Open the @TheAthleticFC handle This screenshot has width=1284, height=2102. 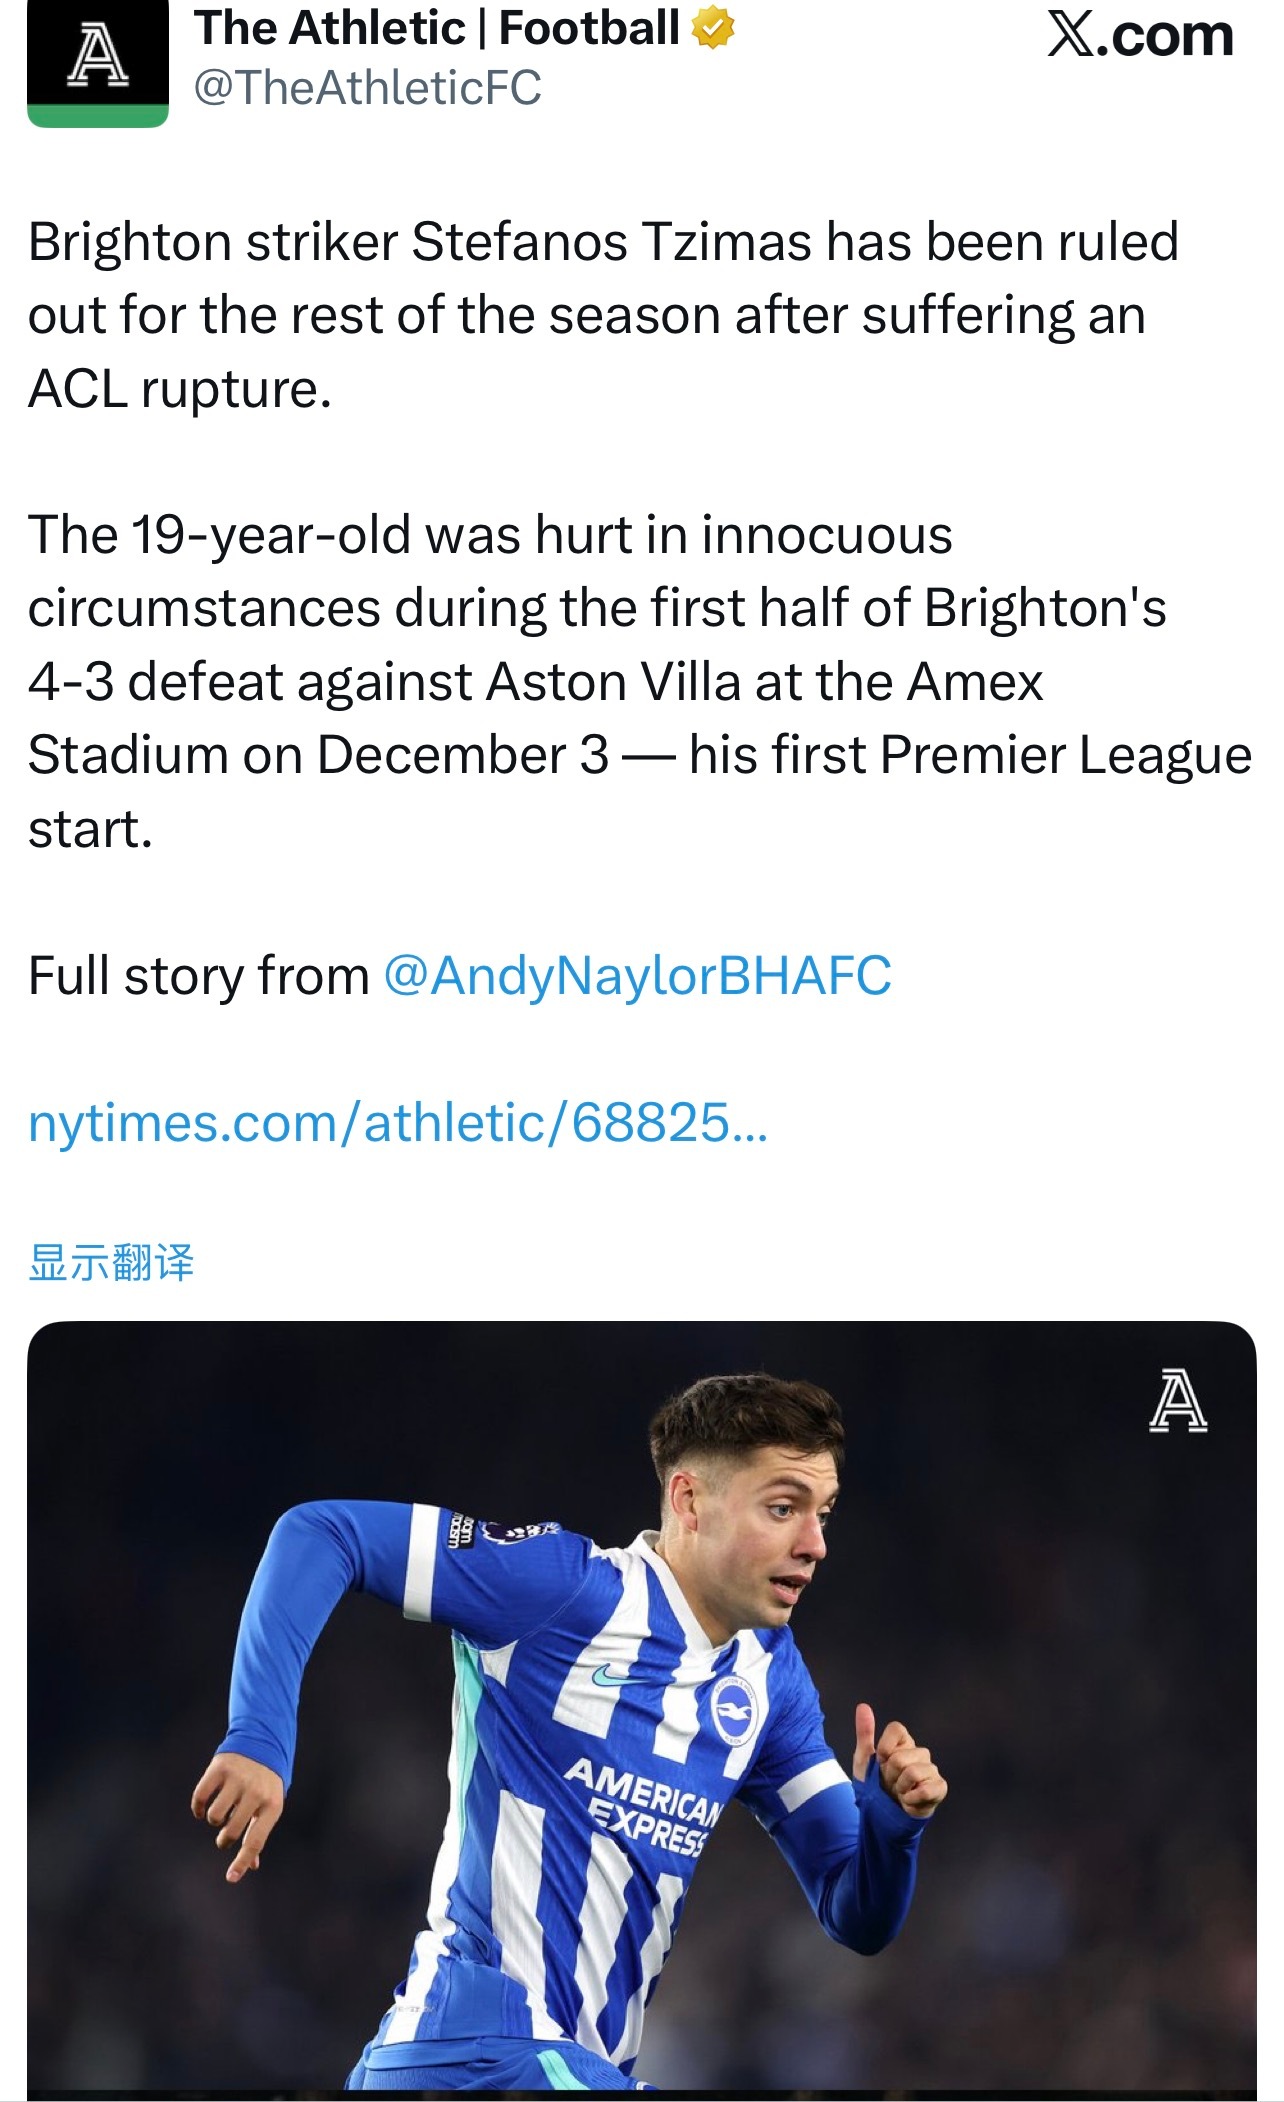pyautogui.click(x=367, y=88)
